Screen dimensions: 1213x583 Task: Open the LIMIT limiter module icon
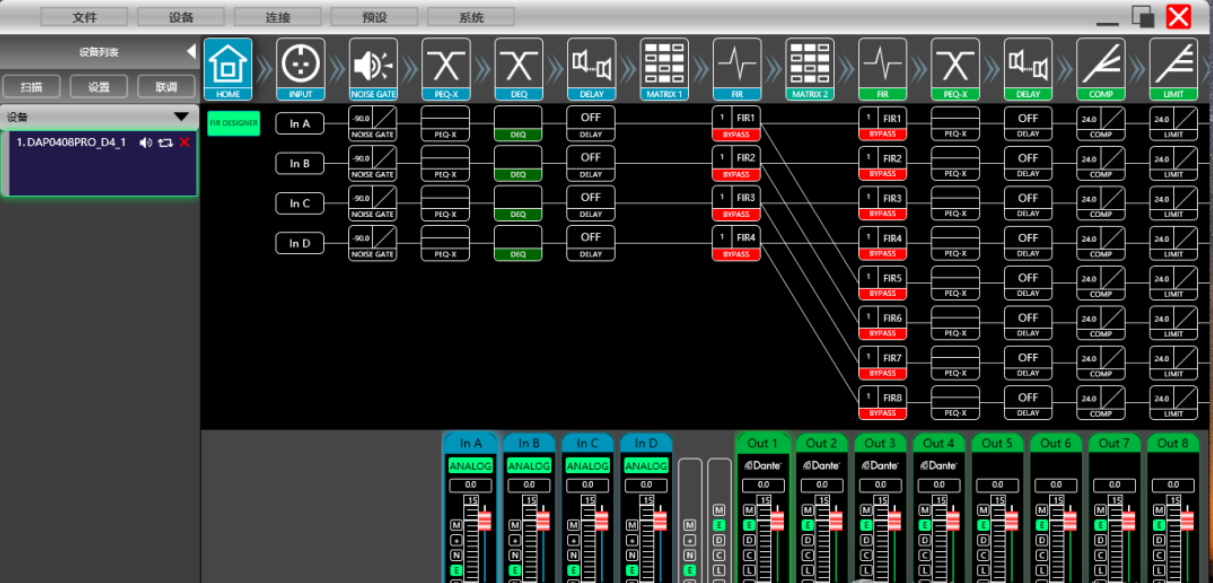[x=1173, y=66]
